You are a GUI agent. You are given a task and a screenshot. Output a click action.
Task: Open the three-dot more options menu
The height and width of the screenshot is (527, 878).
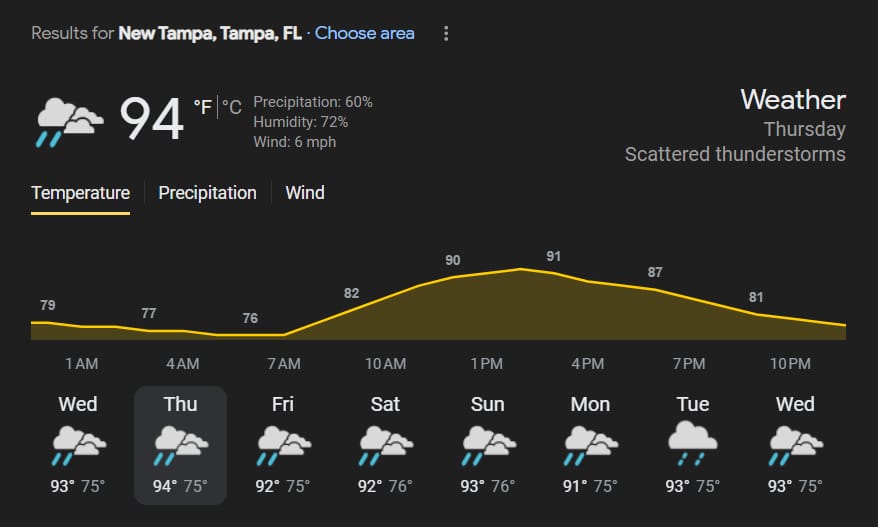click(x=446, y=34)
